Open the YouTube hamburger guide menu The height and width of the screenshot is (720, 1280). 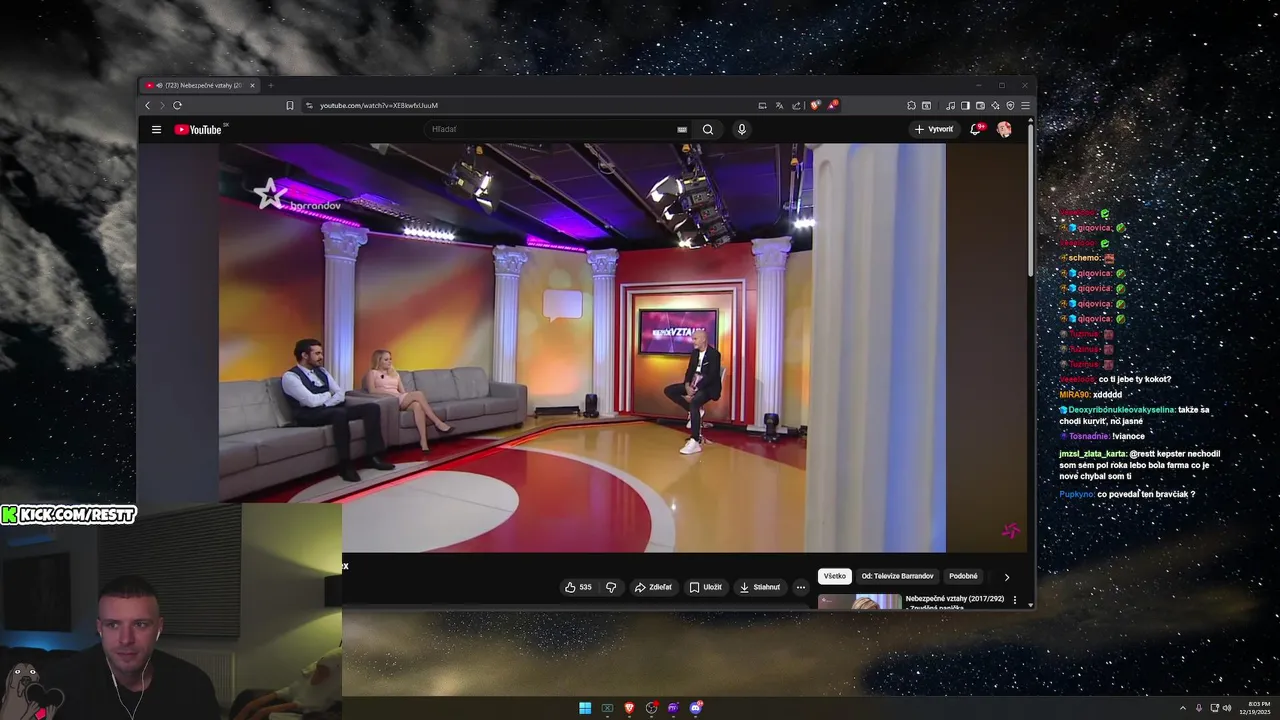coord(156,129)
